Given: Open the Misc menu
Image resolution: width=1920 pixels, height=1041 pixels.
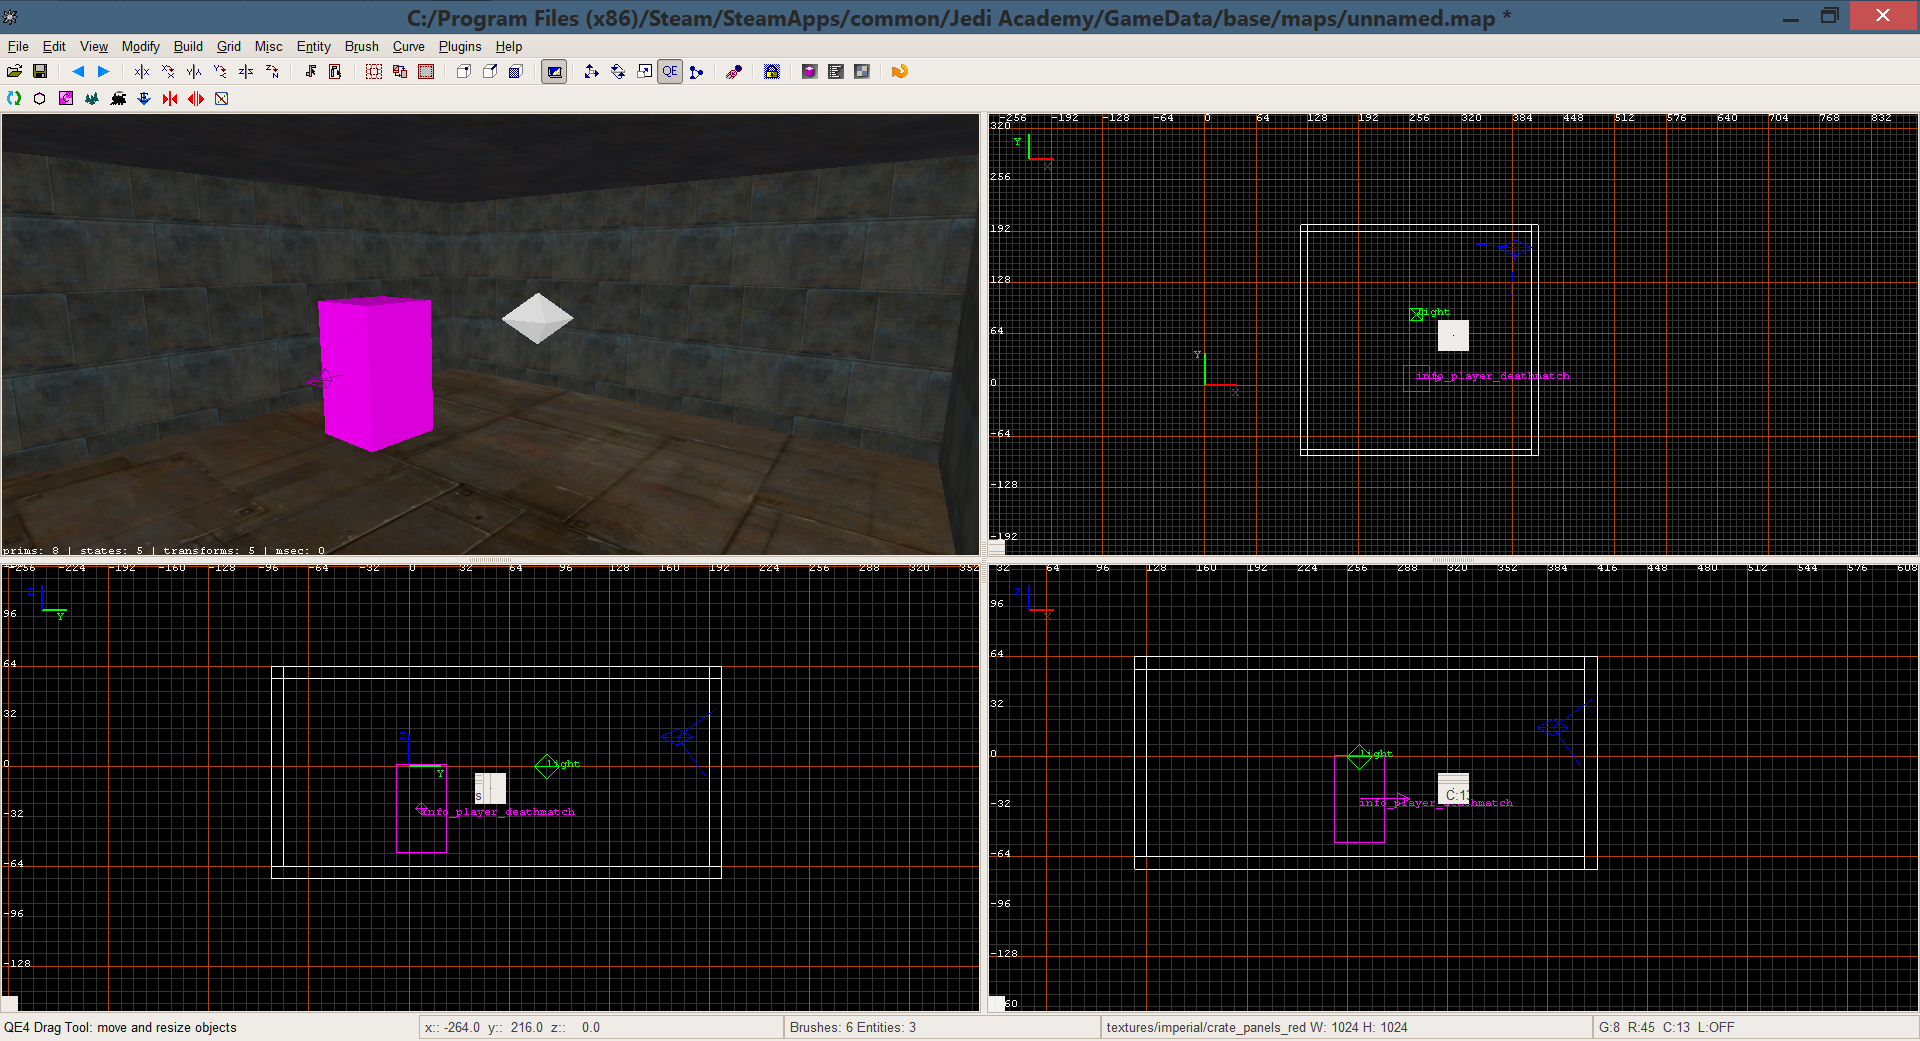Looking at the screenshot, I should tap(268, 46).
